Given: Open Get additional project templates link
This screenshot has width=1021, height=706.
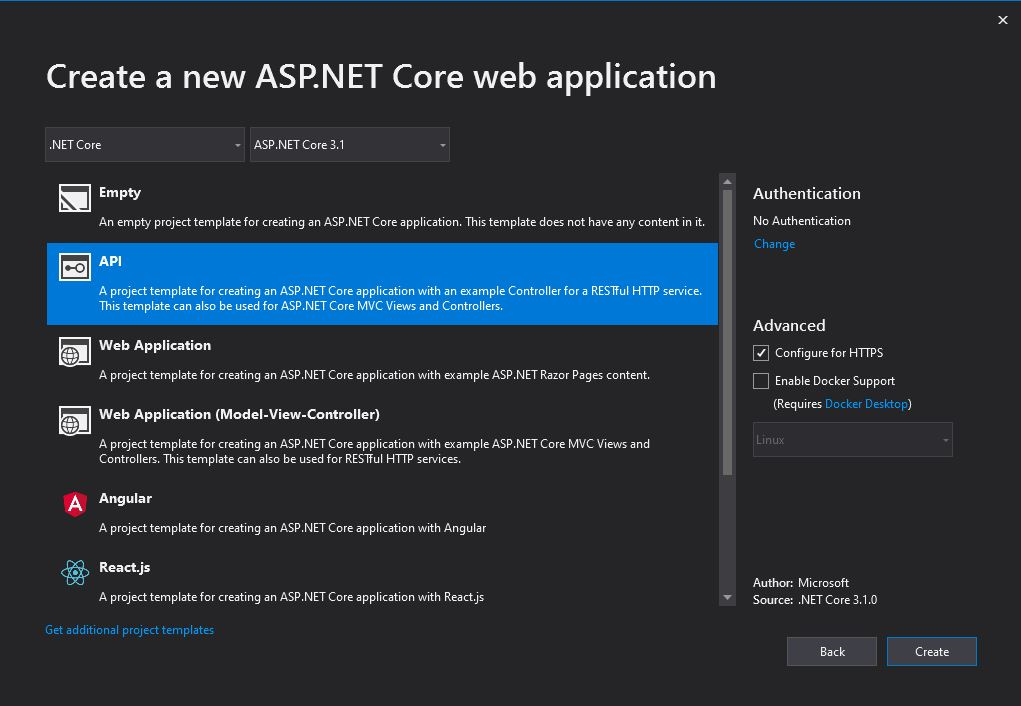Looking at the screenshot, I should click(x=130, y=630).
